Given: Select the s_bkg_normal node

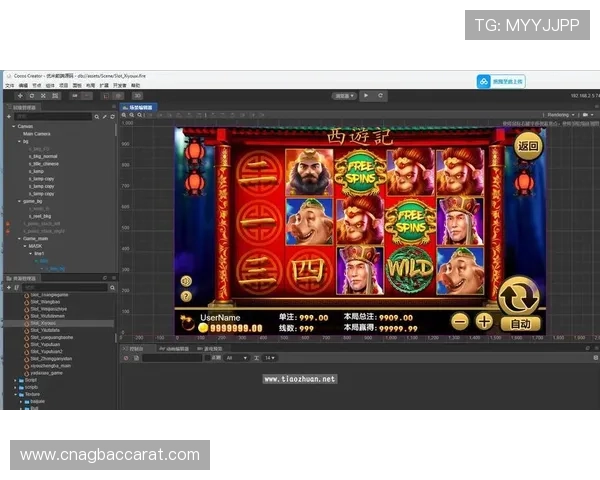Looking at the screenshot, I should tap(43, 156).
